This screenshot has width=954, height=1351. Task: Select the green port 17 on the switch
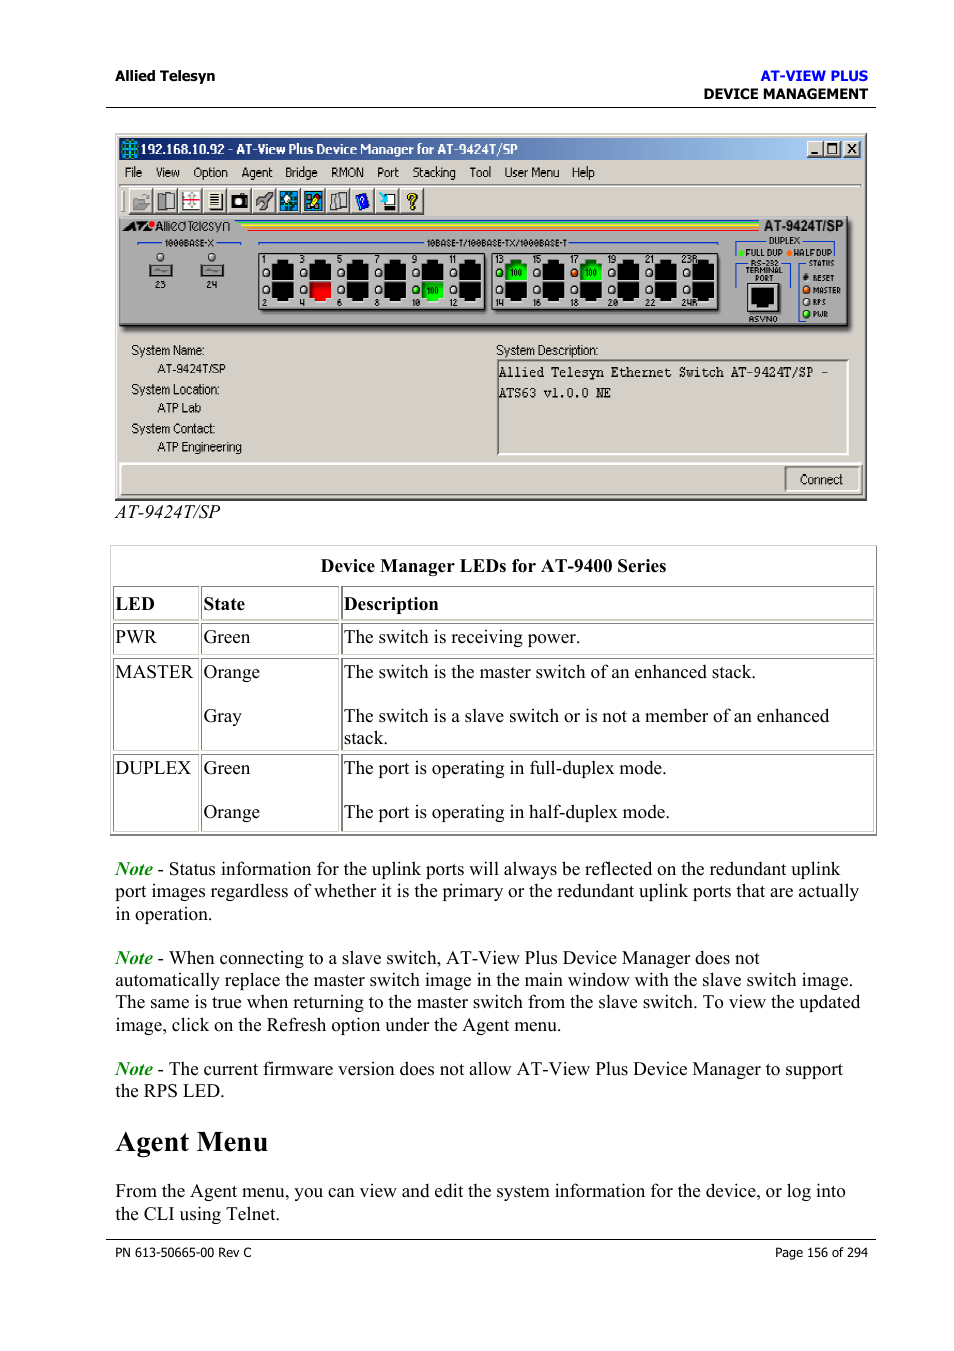click(591, 271)
